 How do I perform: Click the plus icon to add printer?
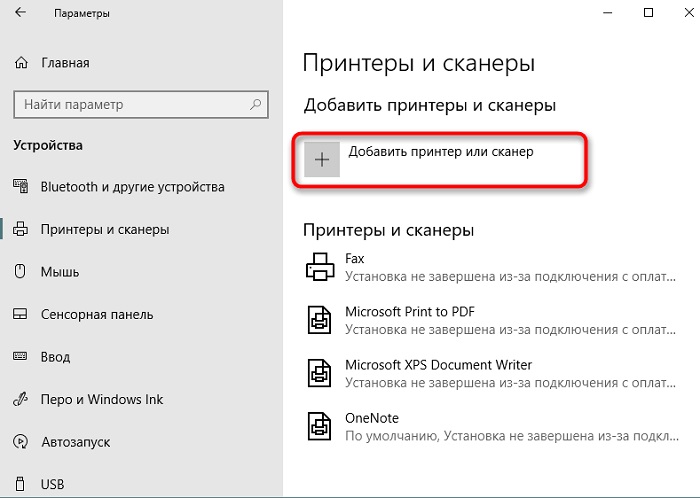click(321, 159)
